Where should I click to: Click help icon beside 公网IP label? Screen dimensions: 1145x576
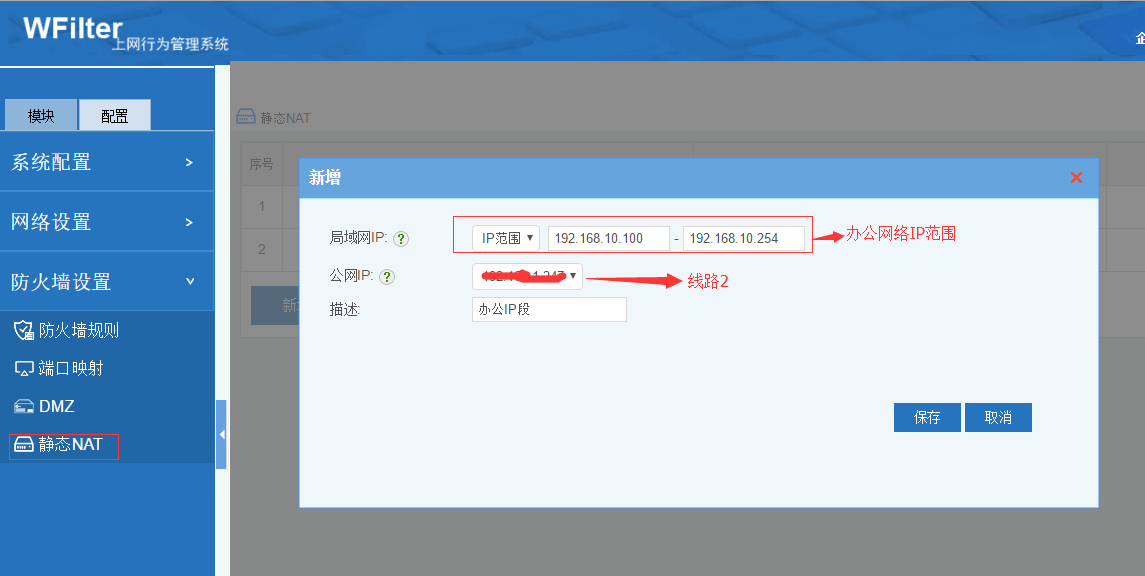387,277
